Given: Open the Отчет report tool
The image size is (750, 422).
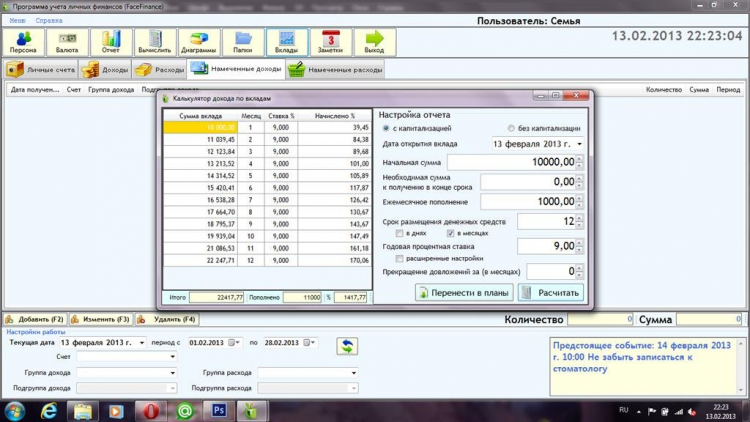Looking at the screenshot, I should click(x=111, y=42).
